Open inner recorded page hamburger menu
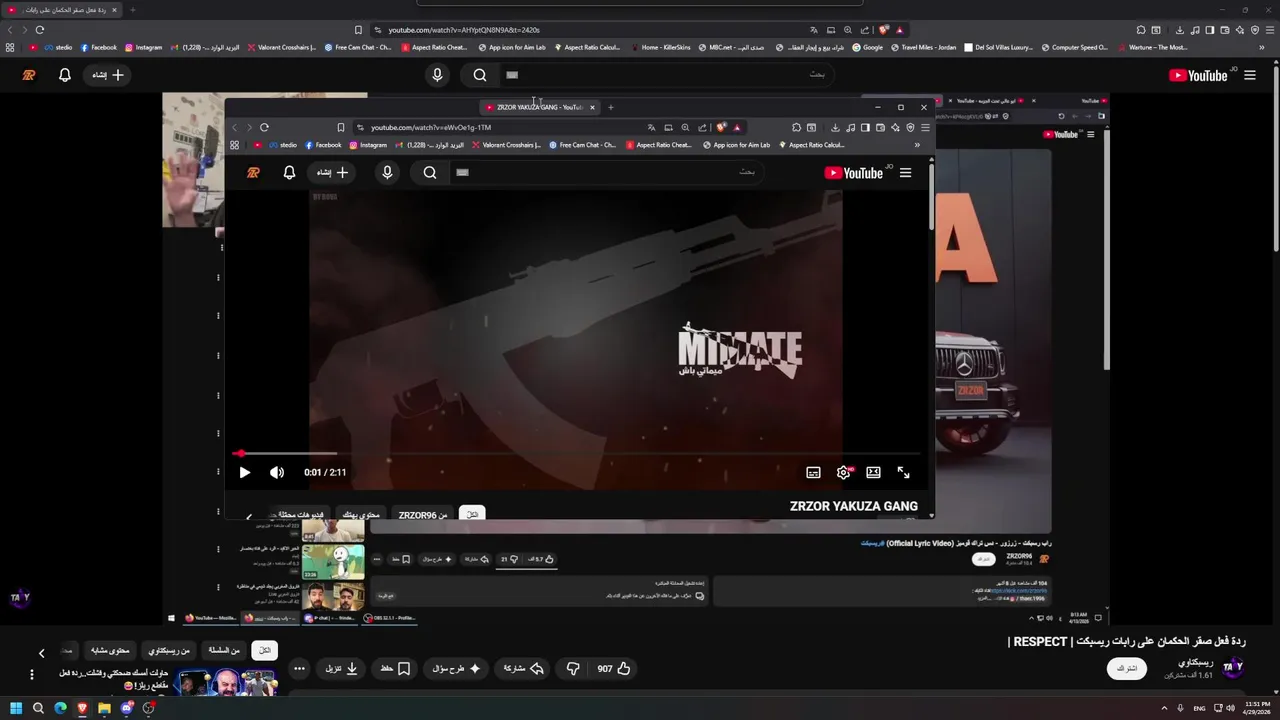Image resolution: width=1280 pixels, height=720 pixels. click(905, 173)
